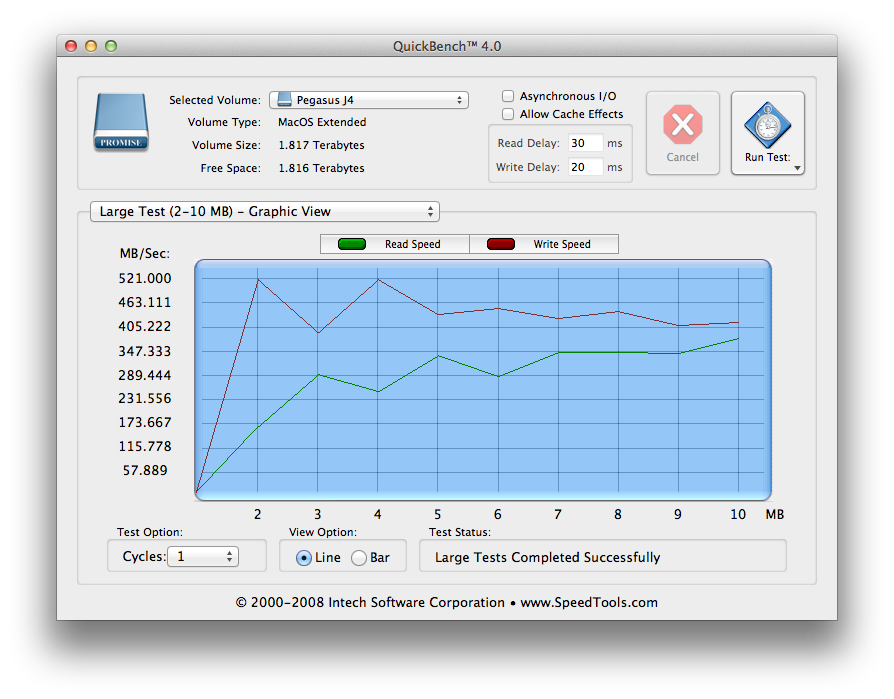Click the '521.000' y-axis value
The image size is (894, 699).
click(145, 278)
